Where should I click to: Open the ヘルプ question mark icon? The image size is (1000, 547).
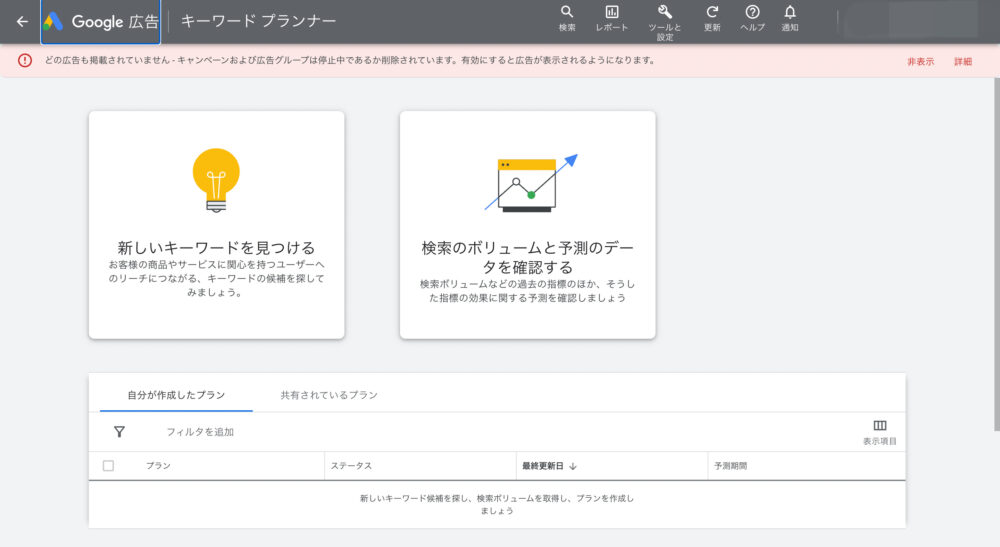752,13
